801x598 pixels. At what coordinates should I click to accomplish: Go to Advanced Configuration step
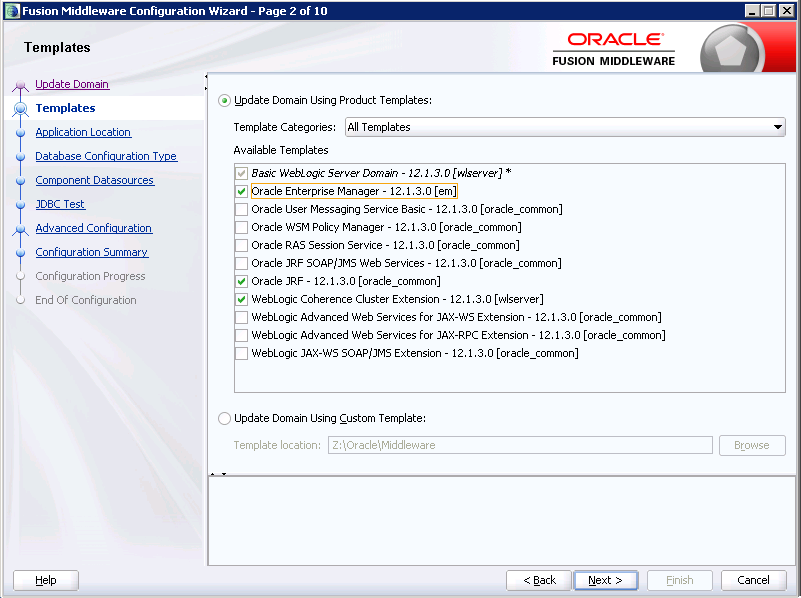(93, 228)
